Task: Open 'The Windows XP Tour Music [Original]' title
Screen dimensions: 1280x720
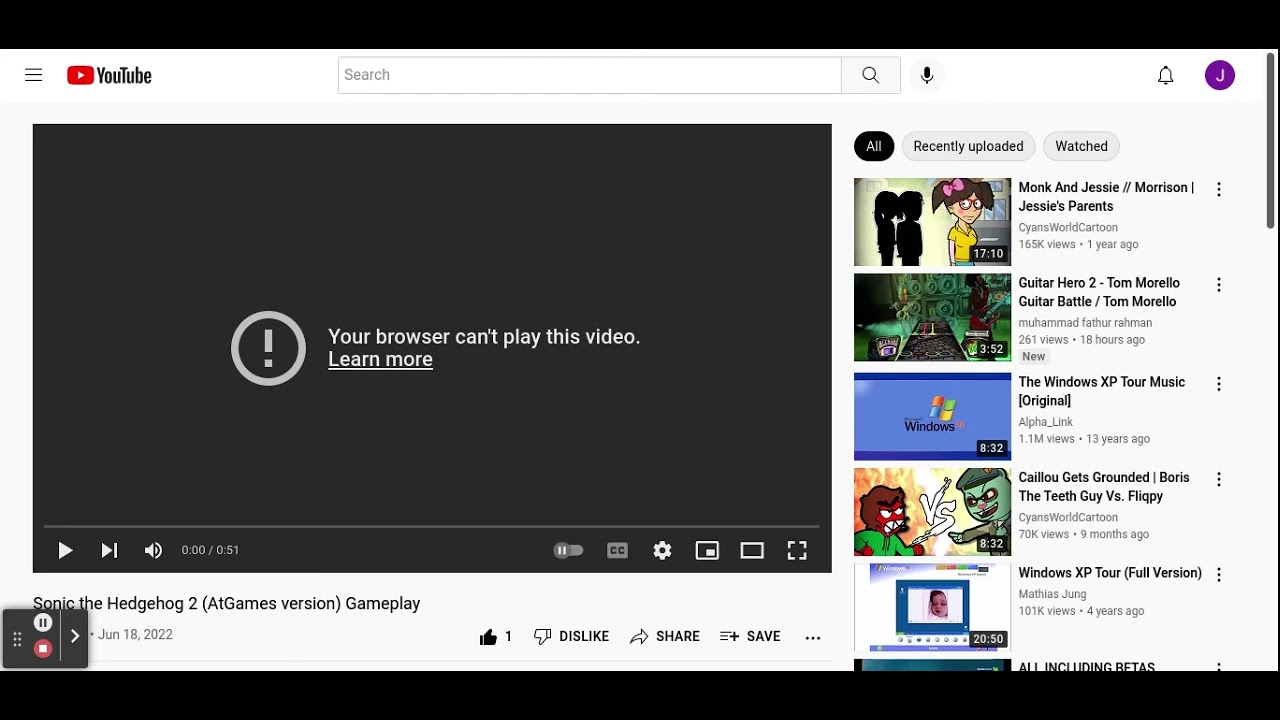Action: pos(1101,391)
